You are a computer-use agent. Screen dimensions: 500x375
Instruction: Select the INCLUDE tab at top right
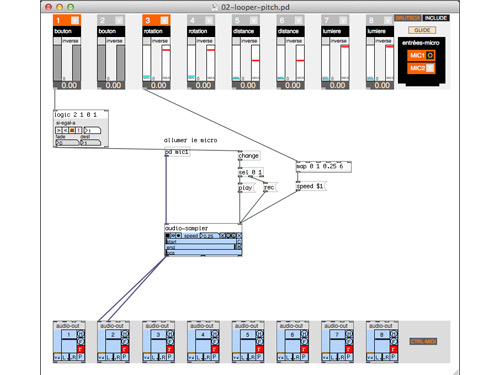(436, 18)
